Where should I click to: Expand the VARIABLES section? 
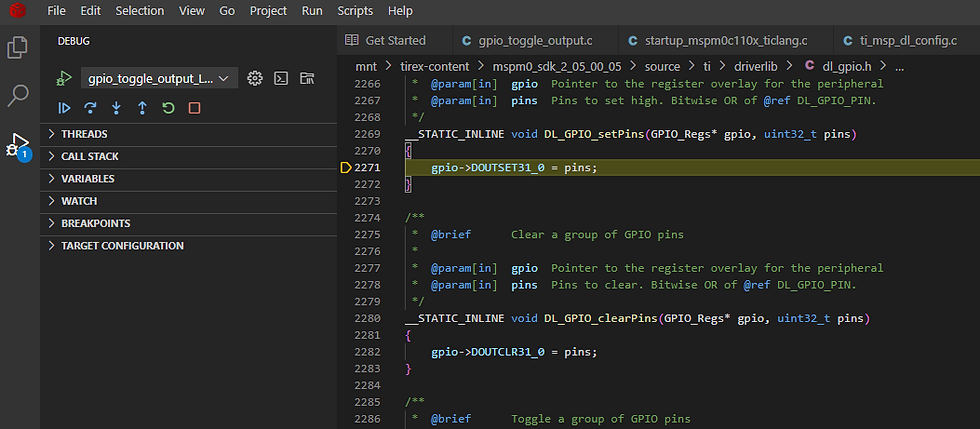[87, 179]
